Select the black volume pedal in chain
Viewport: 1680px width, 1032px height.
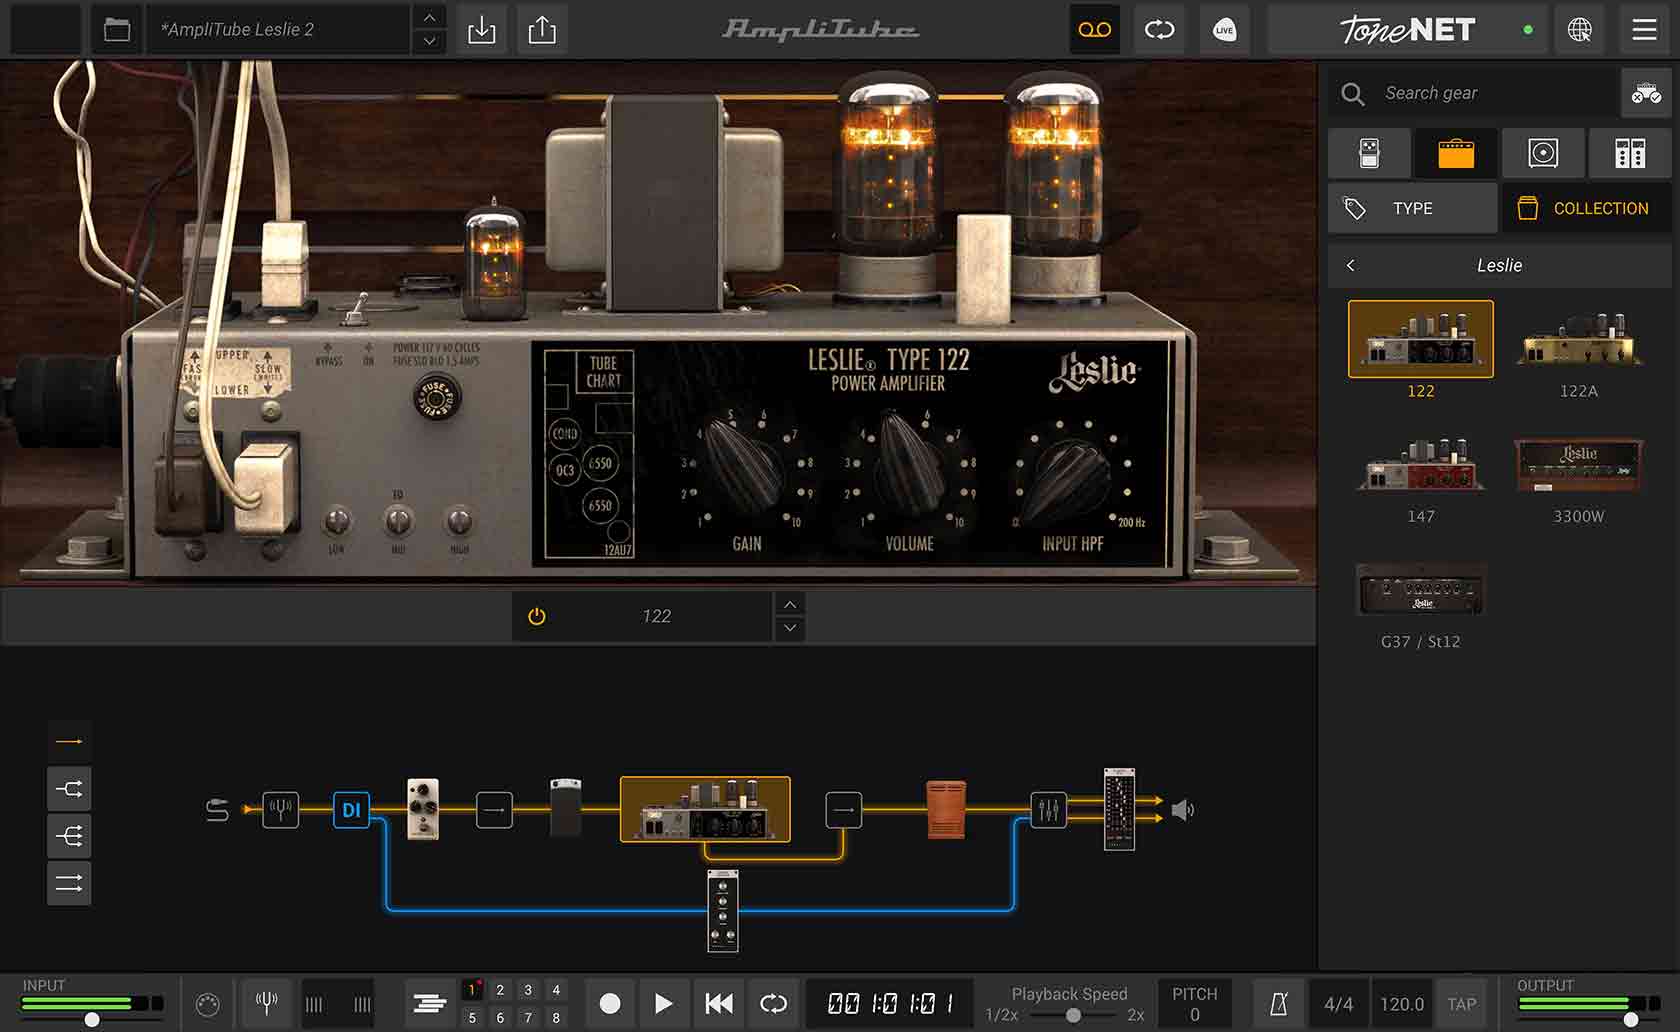coord(566,807)
